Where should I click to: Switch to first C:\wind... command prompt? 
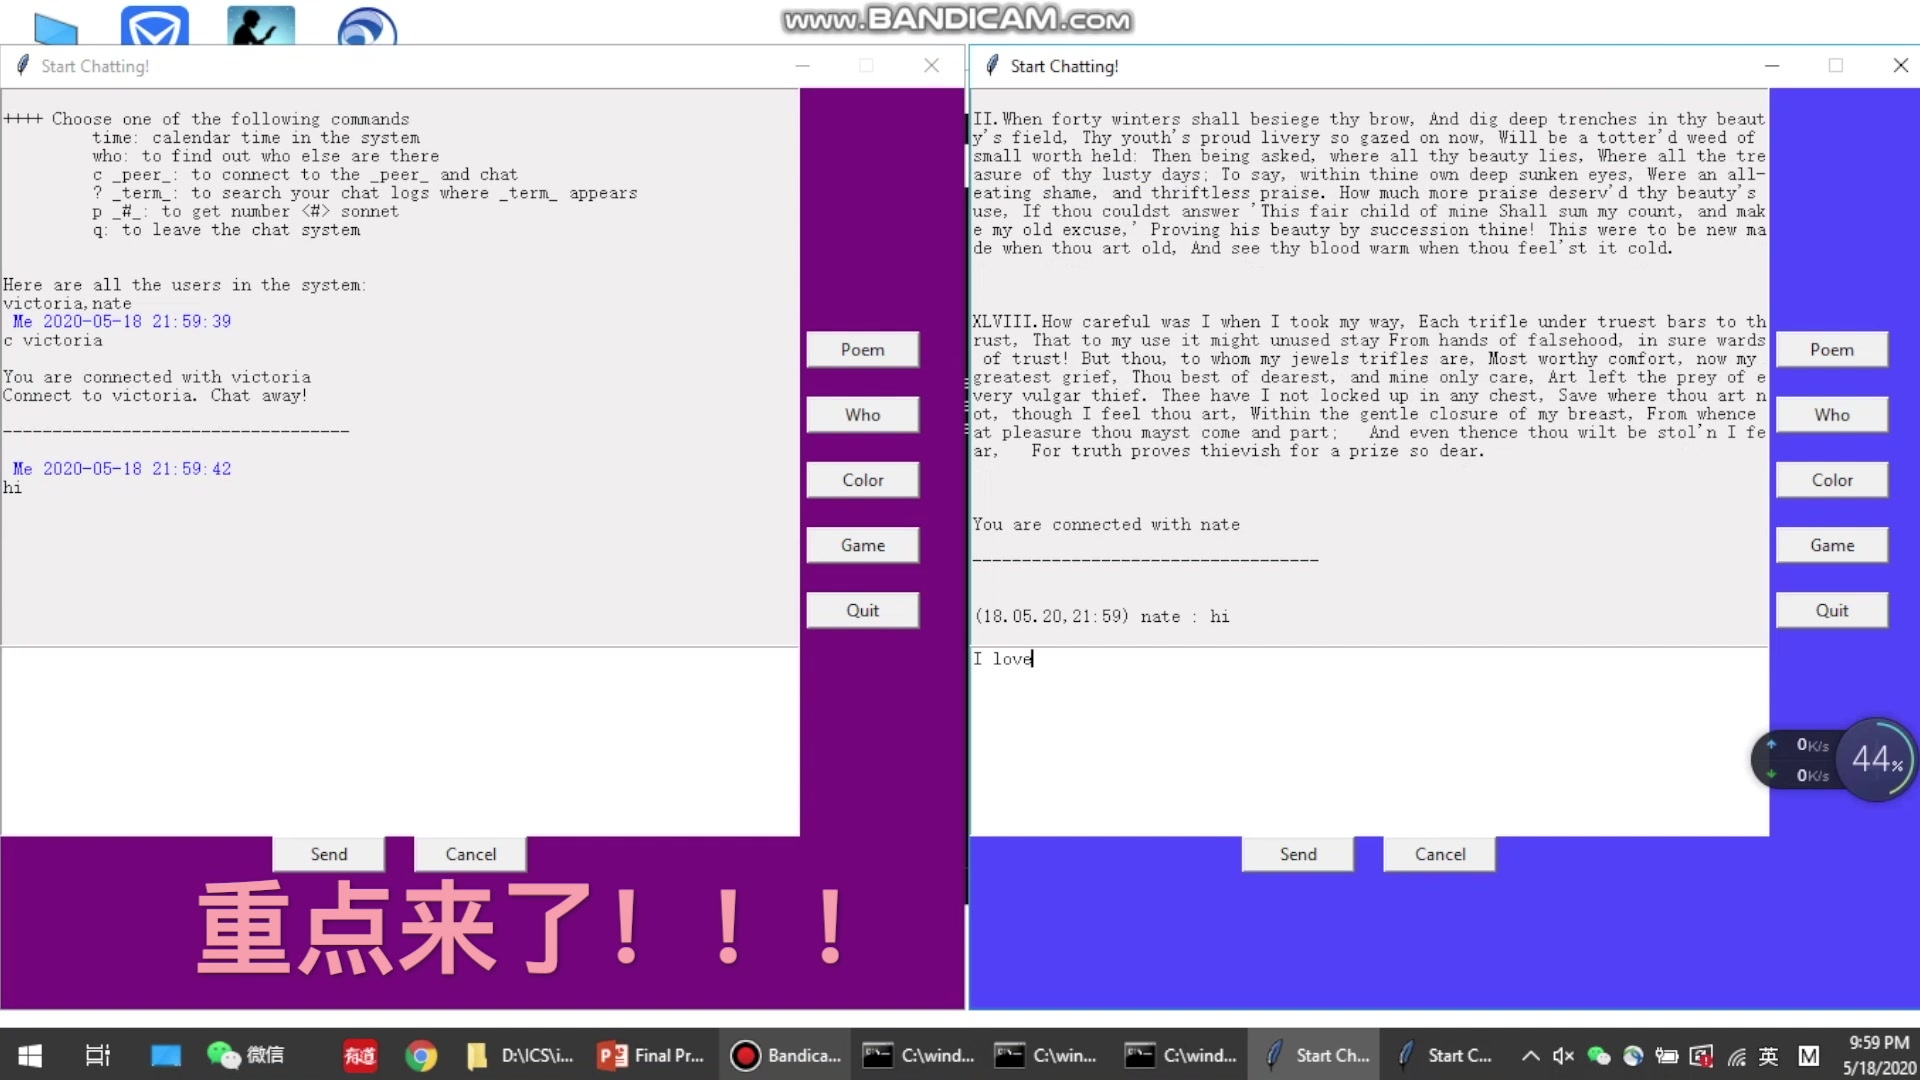coord(918,1055)
